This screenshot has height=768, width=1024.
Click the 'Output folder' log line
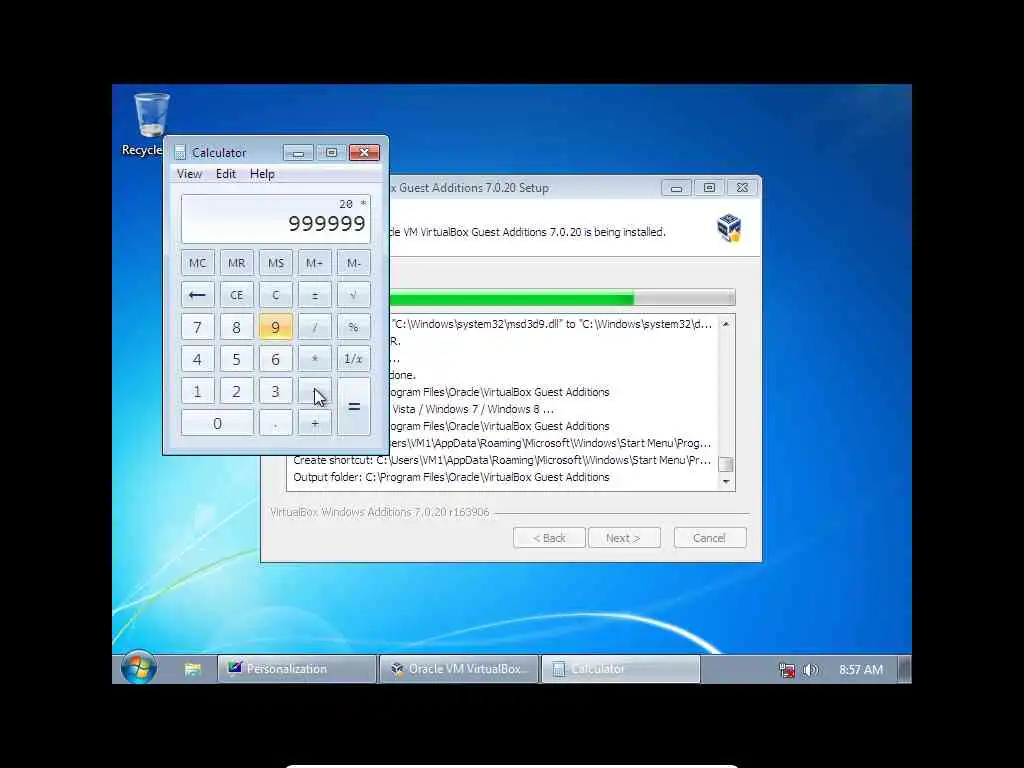point(451,477)
